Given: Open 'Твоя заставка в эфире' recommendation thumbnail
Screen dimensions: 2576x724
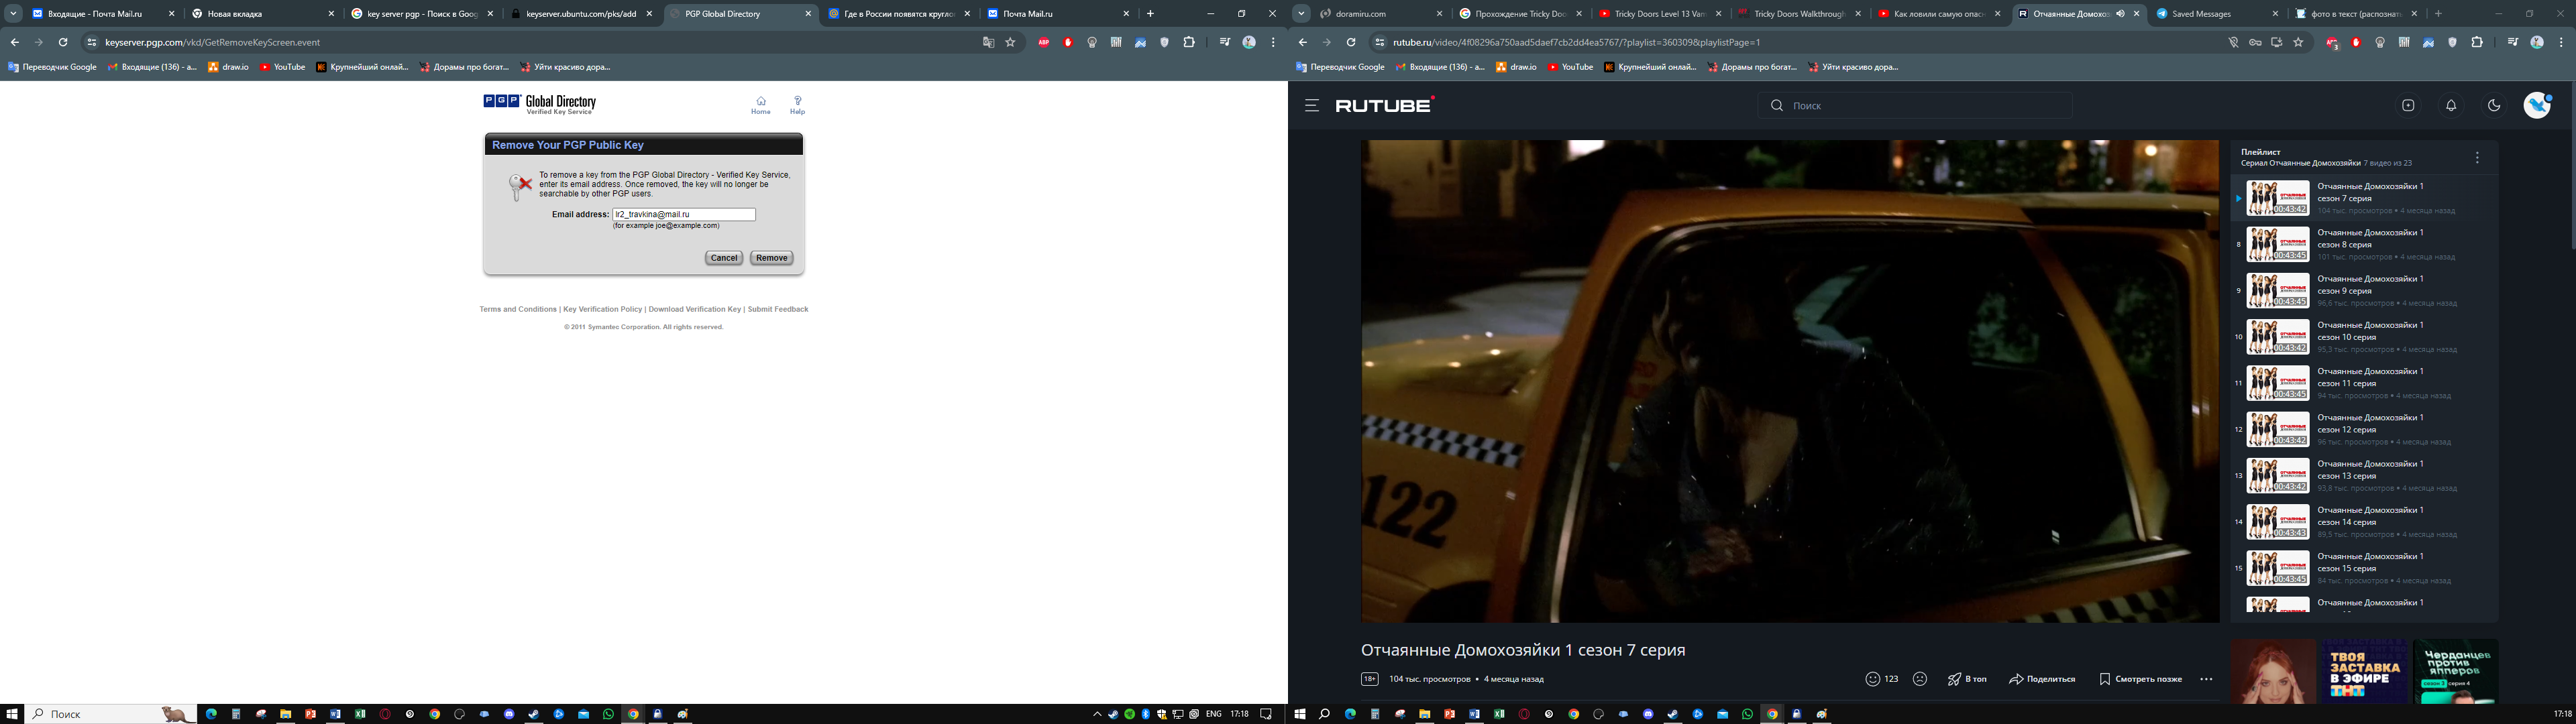Looking at the screenshot, I should coord(2364,671).
